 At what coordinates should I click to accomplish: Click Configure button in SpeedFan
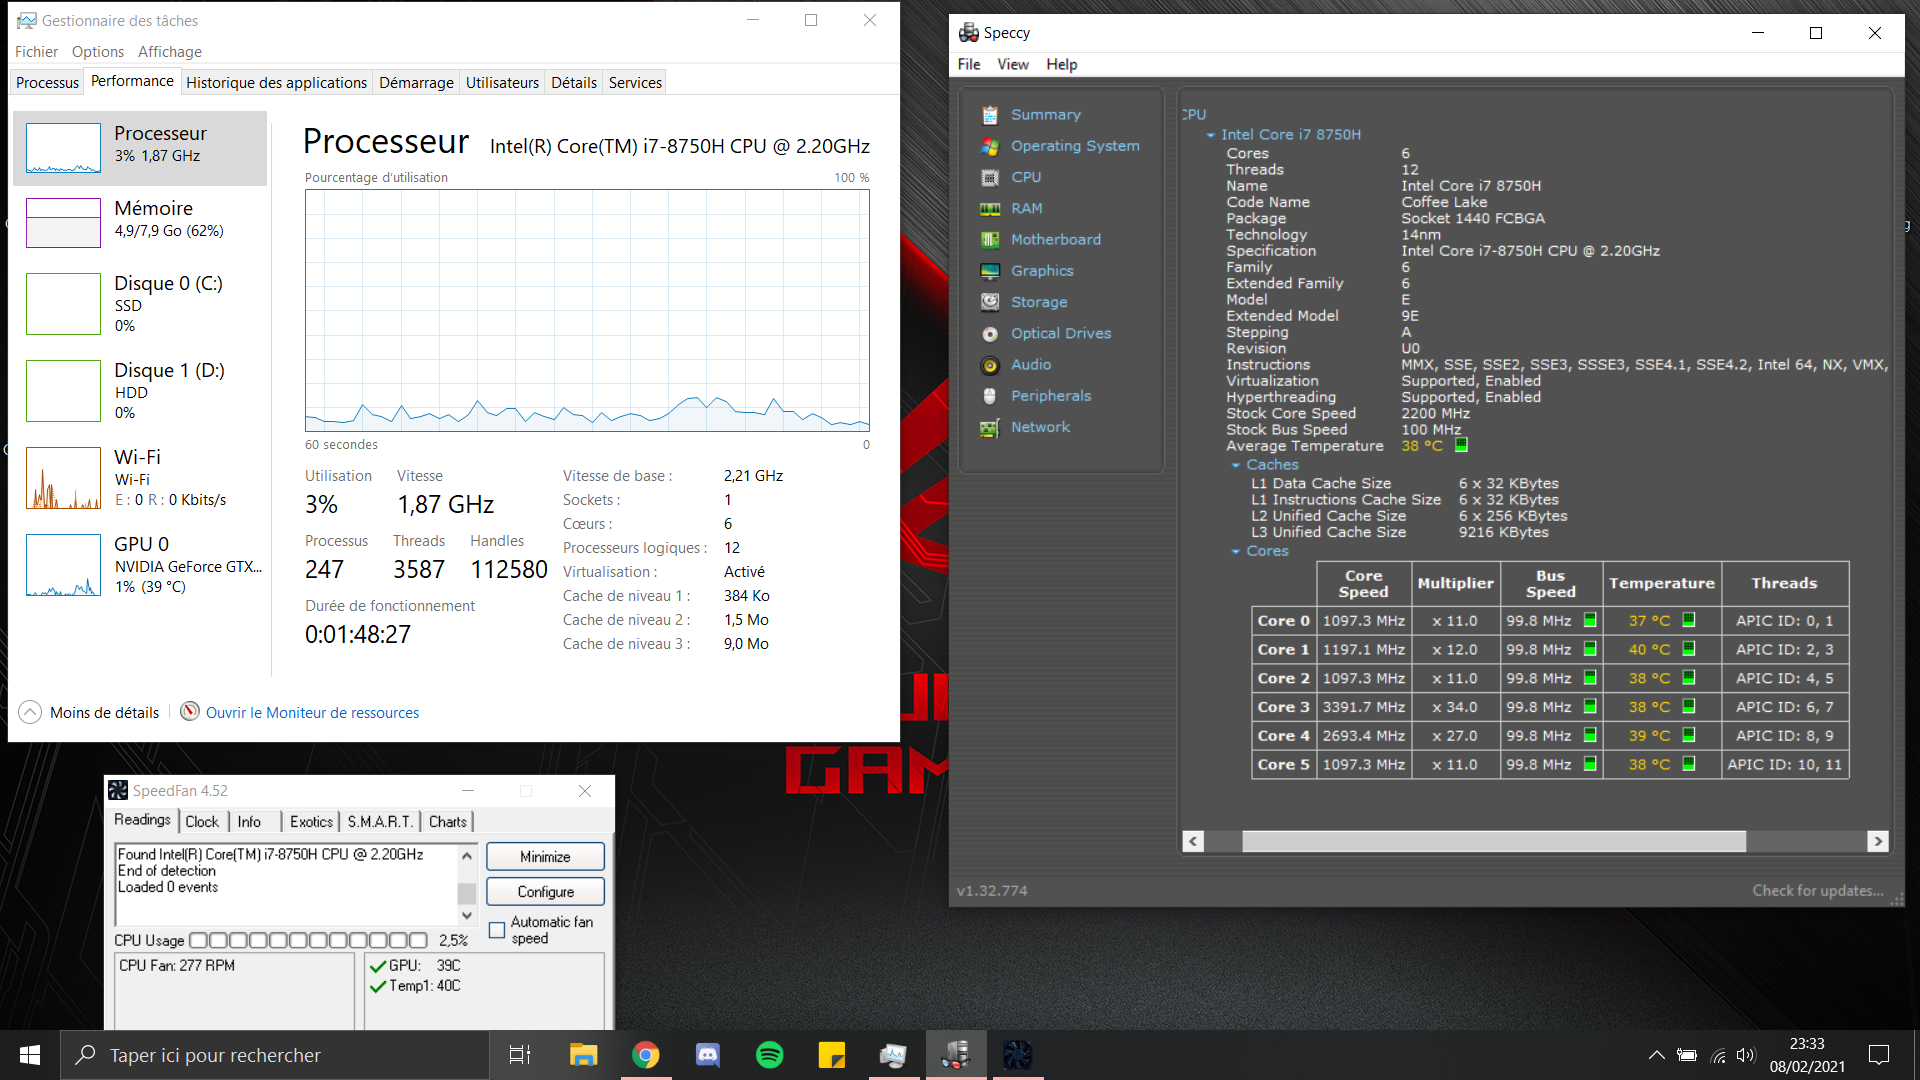pos(545,892)
